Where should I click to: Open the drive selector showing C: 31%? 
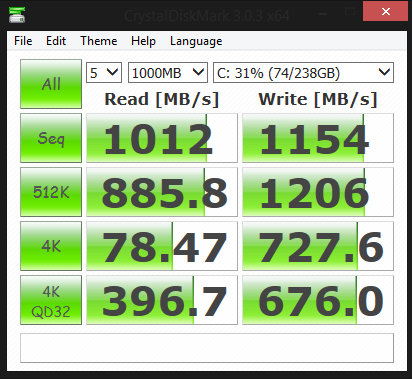click(303, 72)
